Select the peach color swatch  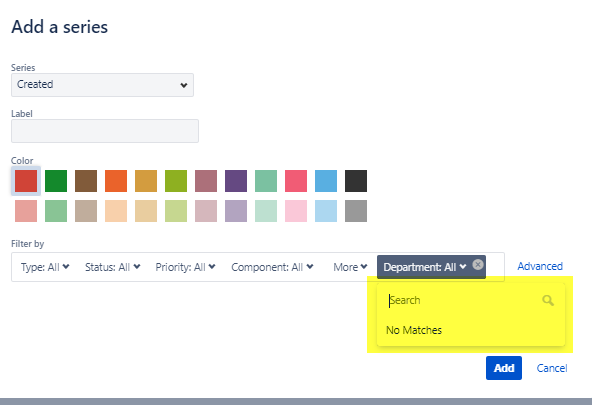[116, 211]
